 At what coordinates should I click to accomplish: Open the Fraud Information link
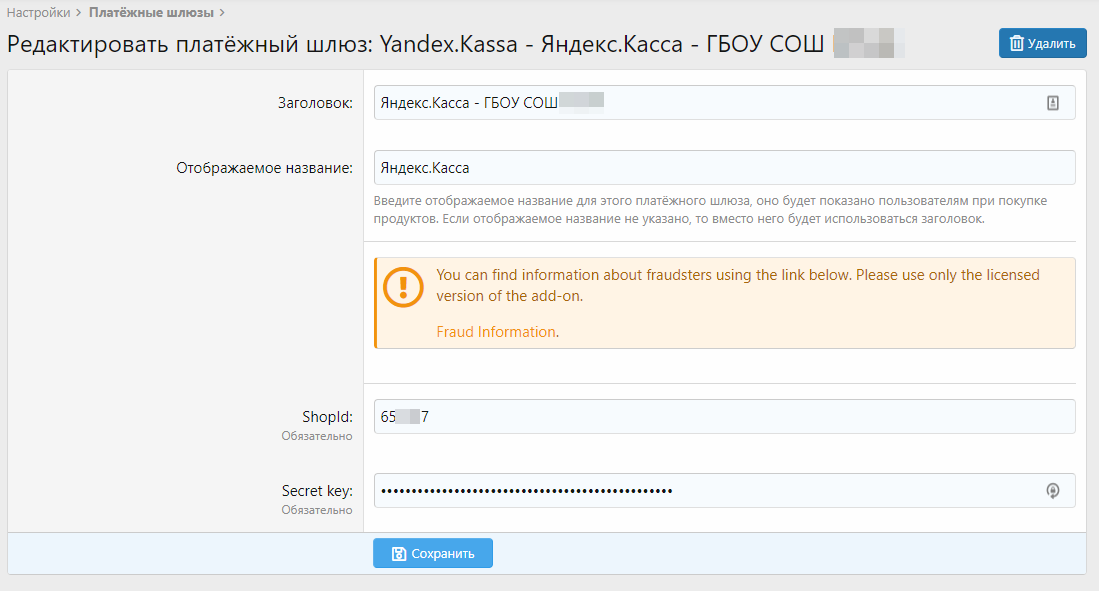tap(495, 332)
